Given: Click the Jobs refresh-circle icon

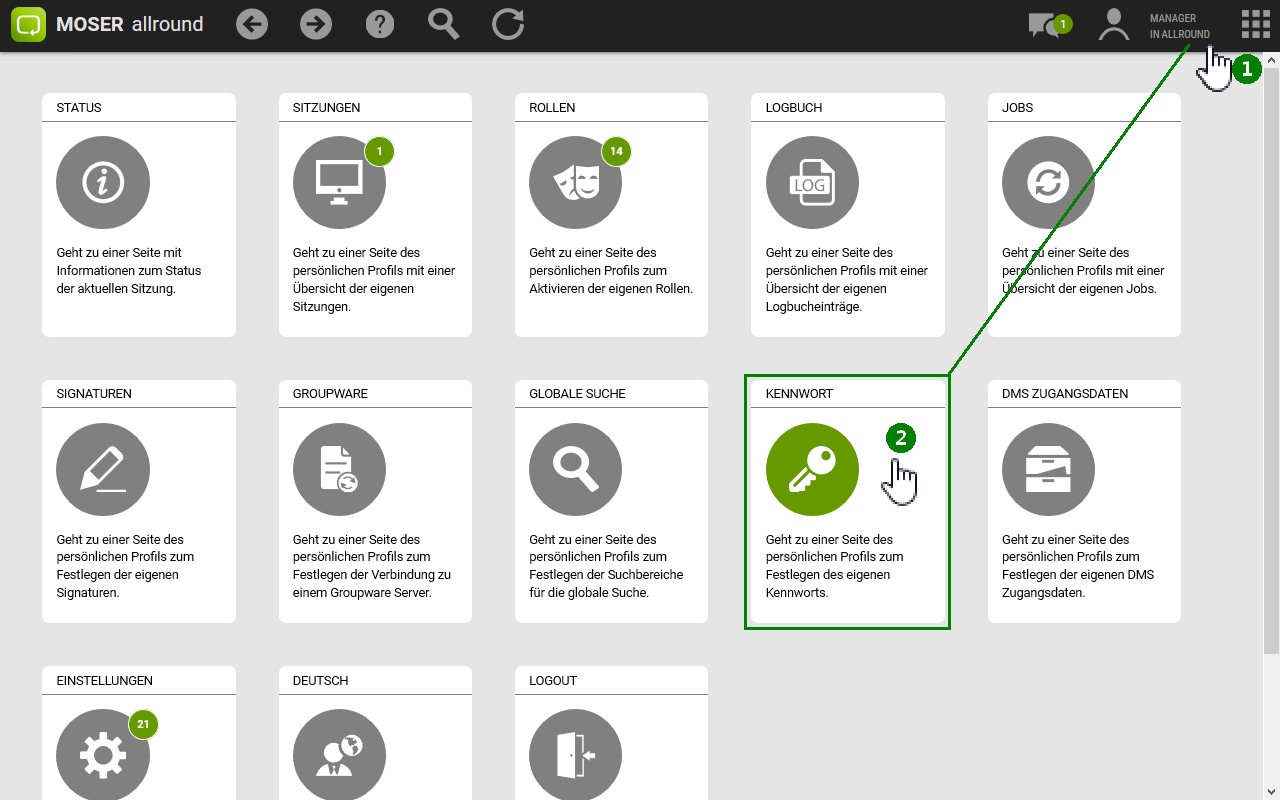Looking at the screenshot, I should (x=1048, y=183).
